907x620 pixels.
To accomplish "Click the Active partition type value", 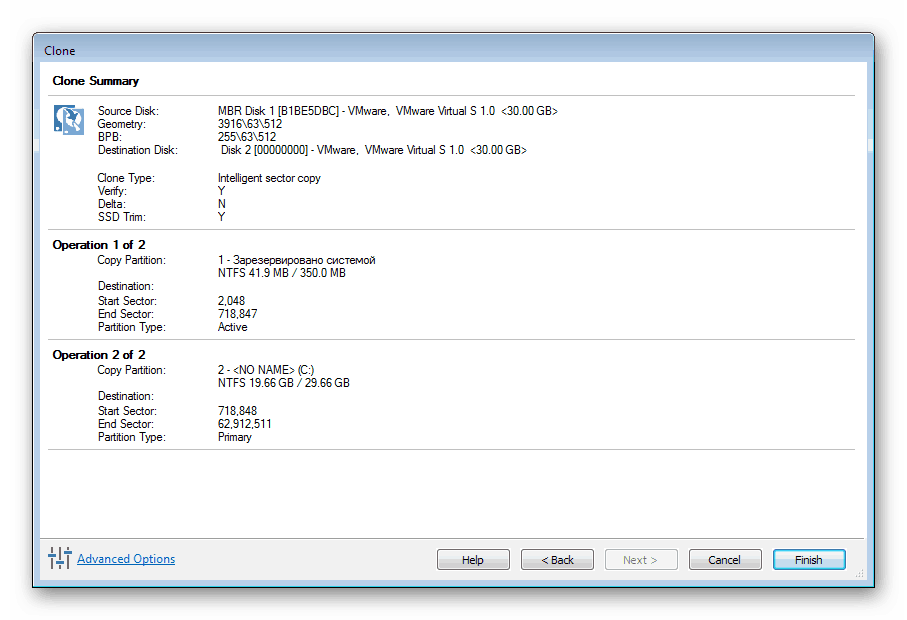I will 232,327.
